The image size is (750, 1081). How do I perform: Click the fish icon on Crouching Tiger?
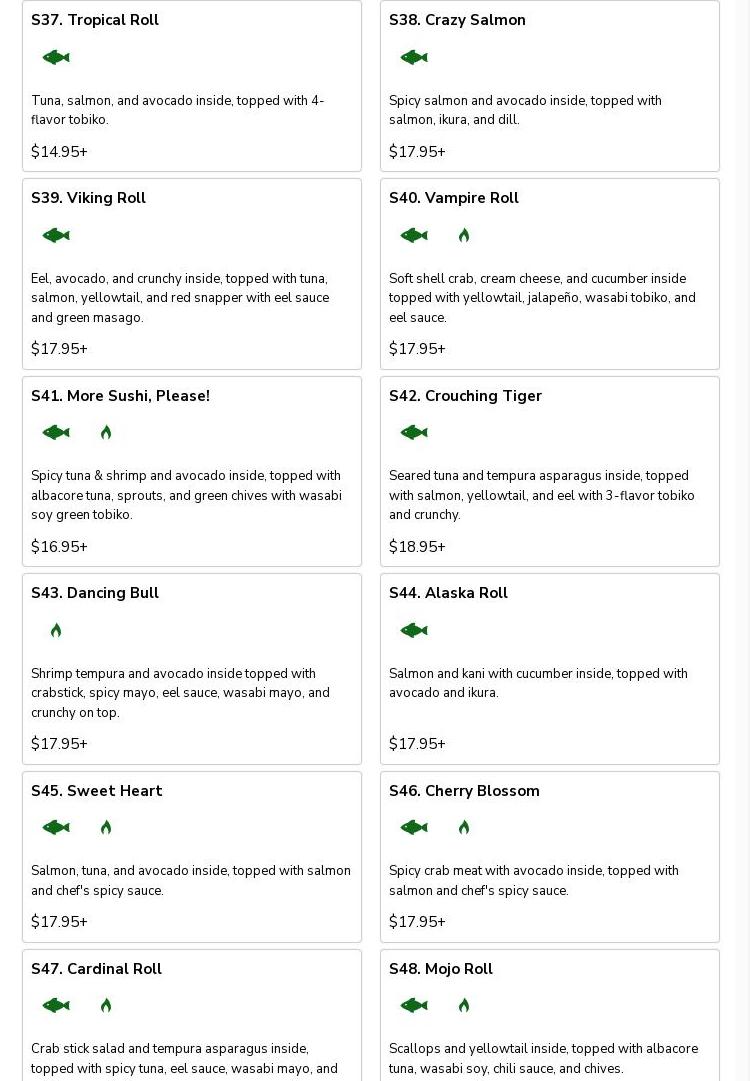click(414, 433)
